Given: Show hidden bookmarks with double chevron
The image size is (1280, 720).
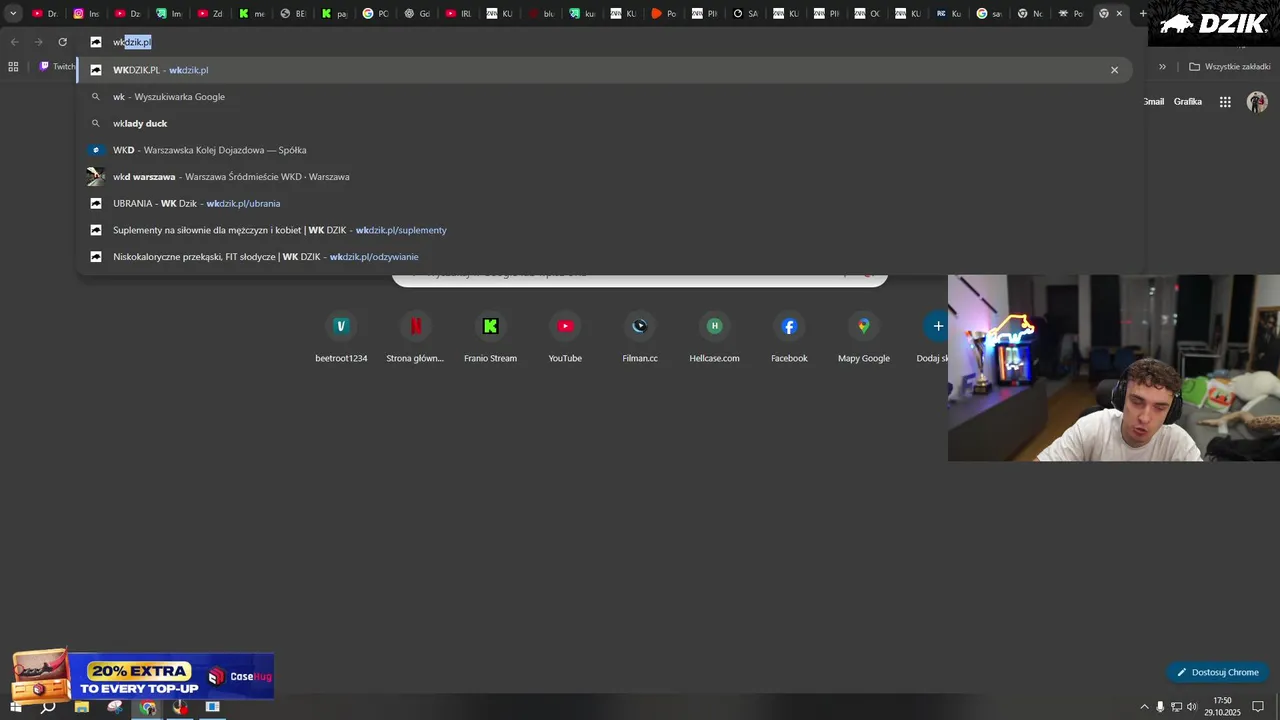Looking at the screenshot, I should [1162, 67].
